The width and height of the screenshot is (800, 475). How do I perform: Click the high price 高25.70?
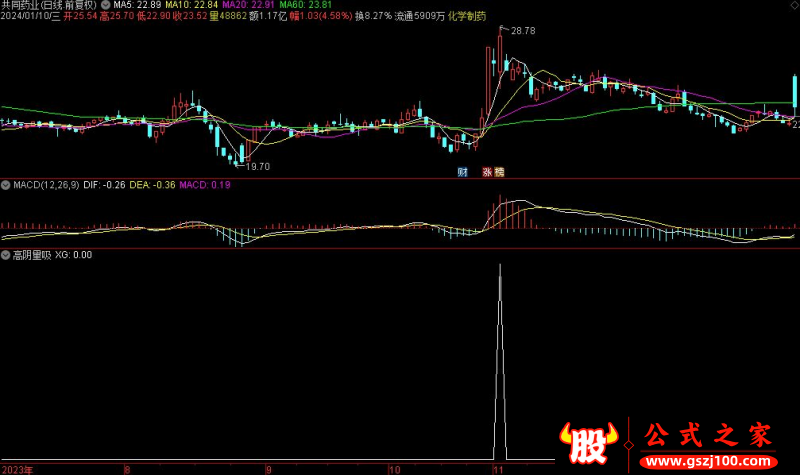tap(117, 16)
